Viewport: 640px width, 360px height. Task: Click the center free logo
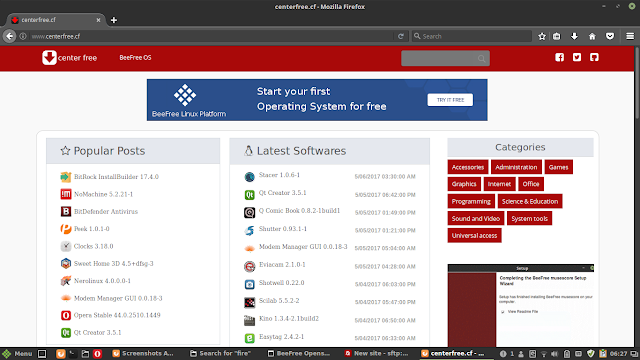click(x=69, y=58)
